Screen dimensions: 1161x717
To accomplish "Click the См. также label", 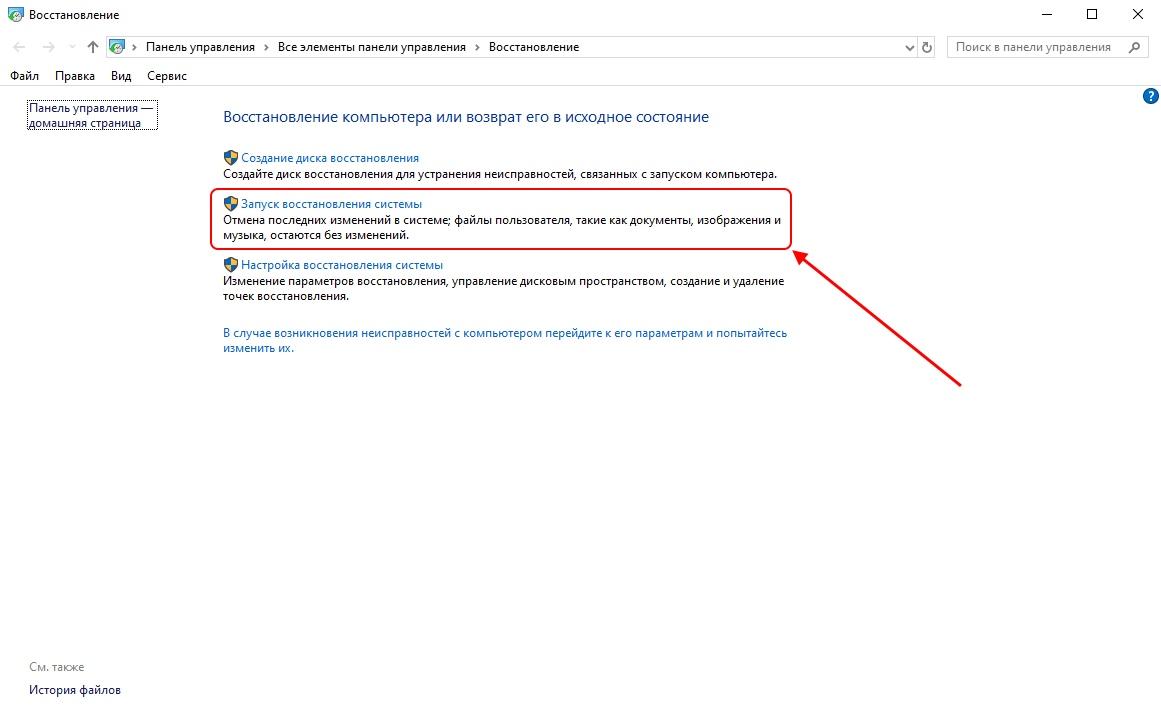I will tap(57, 667).
